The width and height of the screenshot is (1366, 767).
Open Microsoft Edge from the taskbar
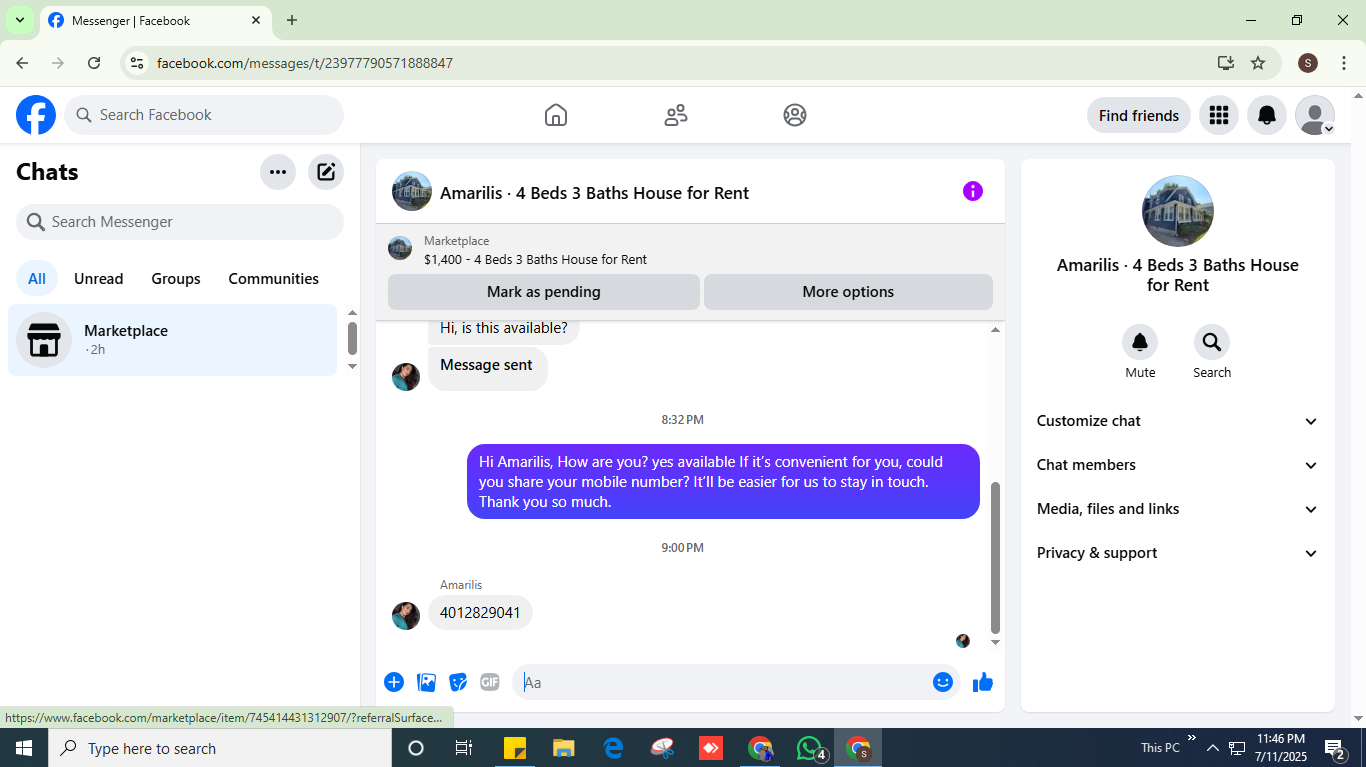[x=613, y=748]
